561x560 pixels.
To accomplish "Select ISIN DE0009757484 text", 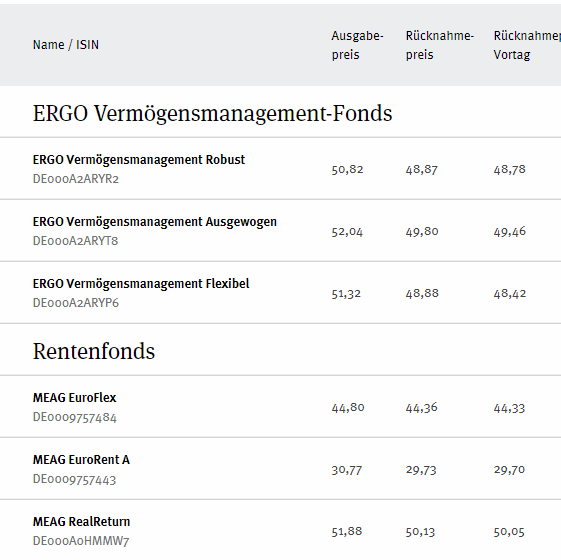I will (74, 418).
